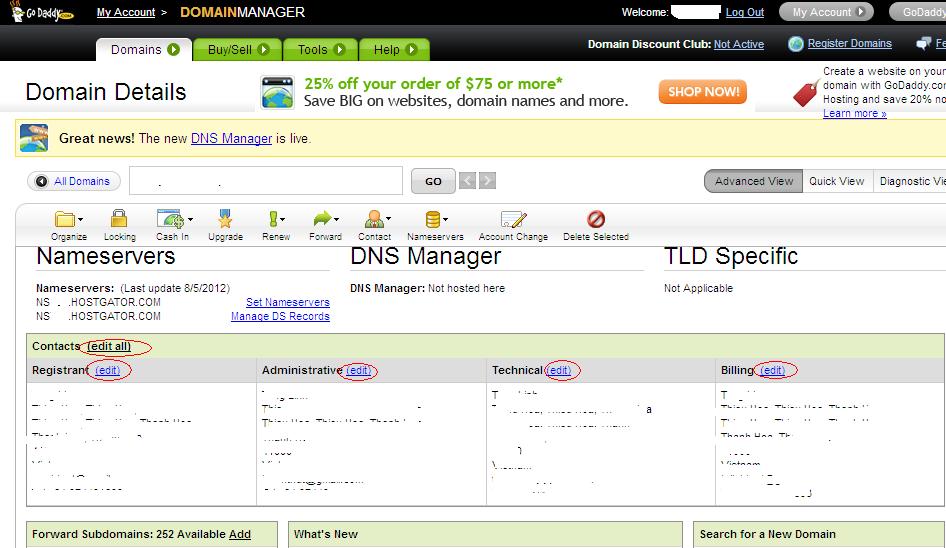The height and width of the screenshot is (548, 946).
Task: Open the Nameservers database icon
Action: point(433,218)
